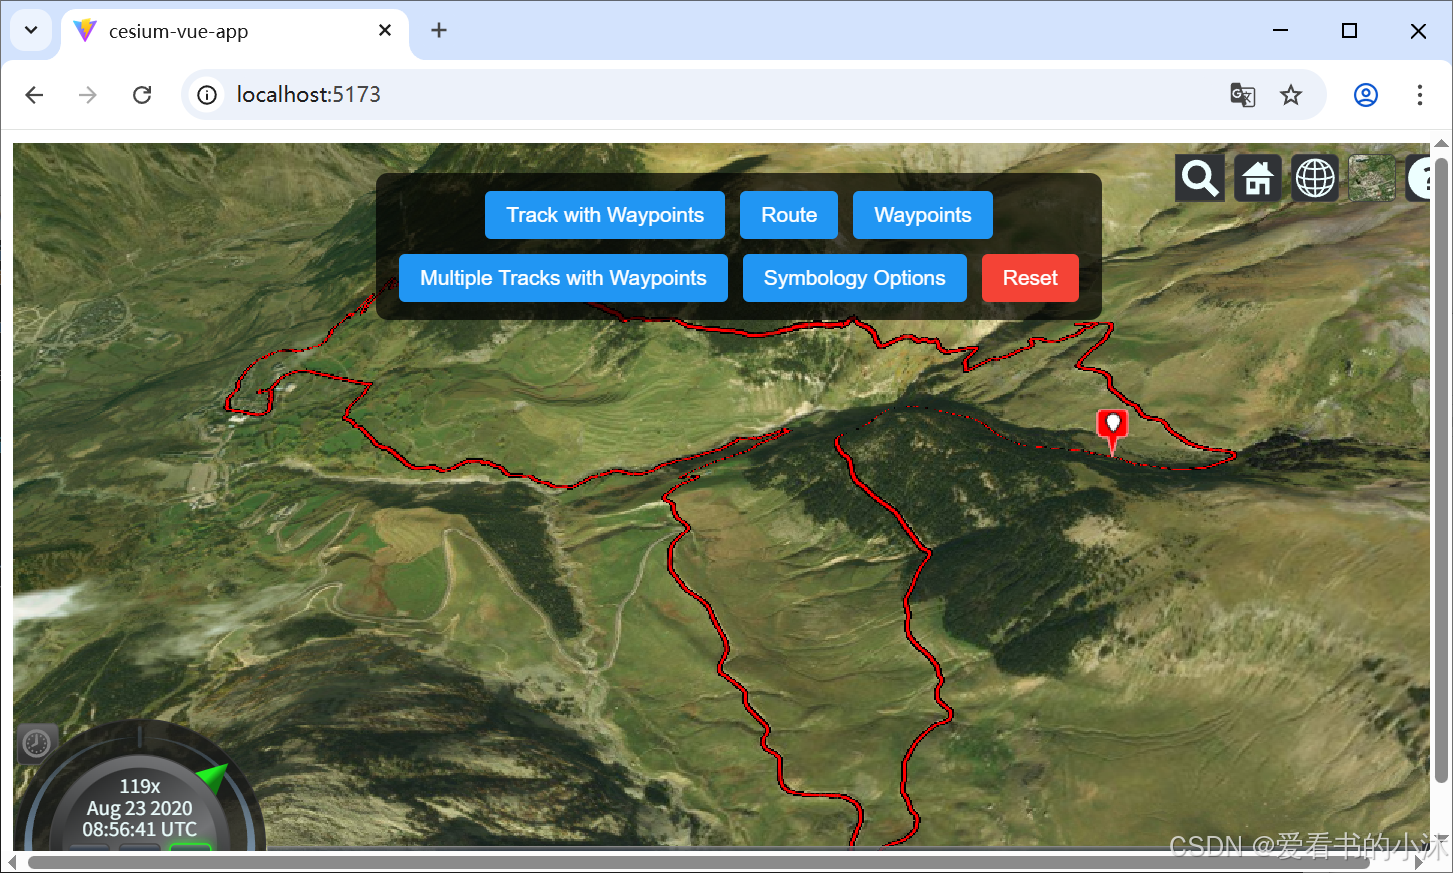Screen dimensions: 1453x873
Task: Open a new browser tab
Action: coord(438,31)
